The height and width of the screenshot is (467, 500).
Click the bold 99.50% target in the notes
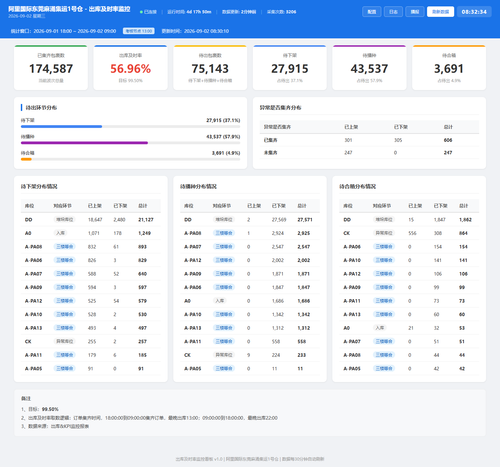tap(50, 409)
